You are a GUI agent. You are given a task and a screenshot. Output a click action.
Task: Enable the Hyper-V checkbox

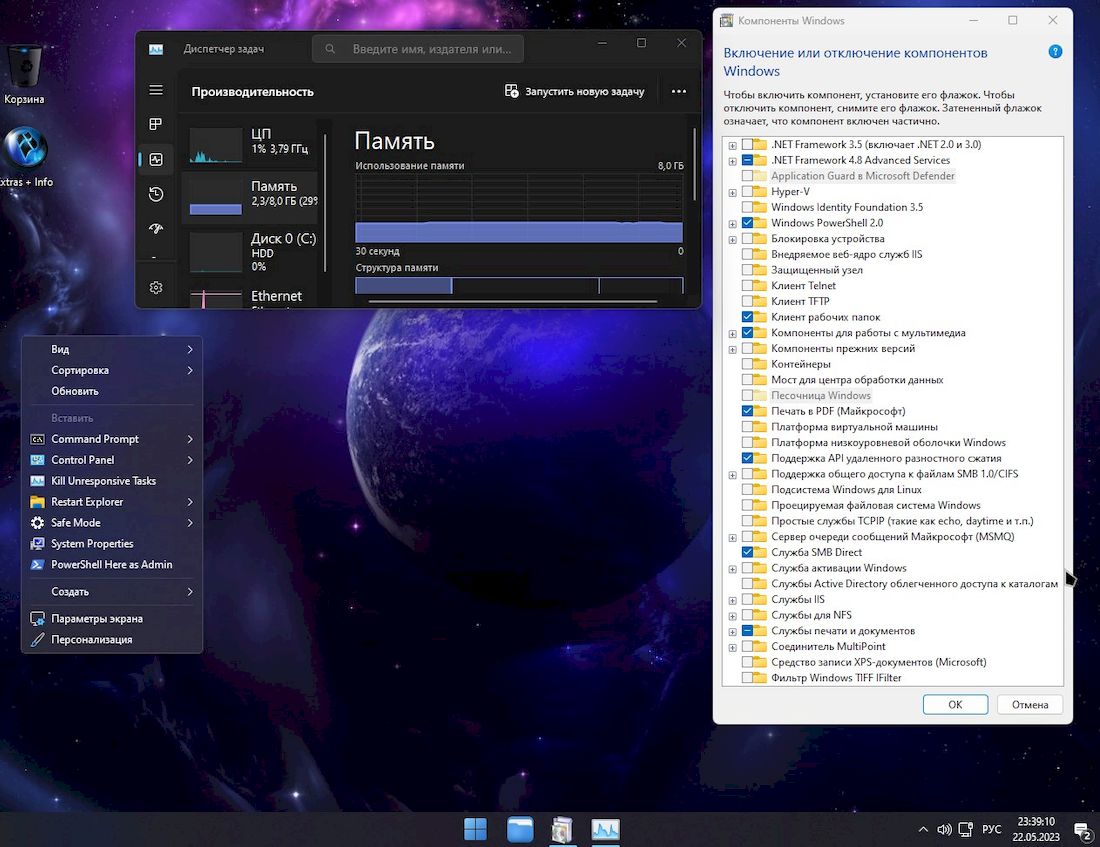click(x=748, y=192)
